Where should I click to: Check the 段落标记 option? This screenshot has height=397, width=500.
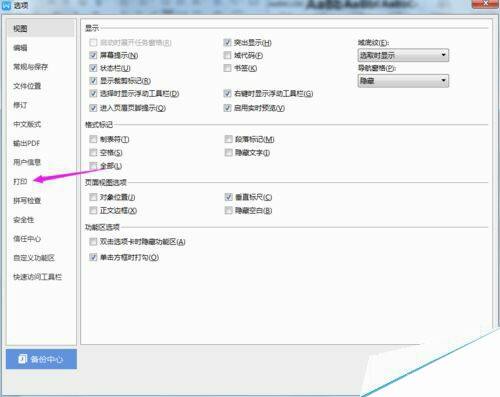(228, 139)
